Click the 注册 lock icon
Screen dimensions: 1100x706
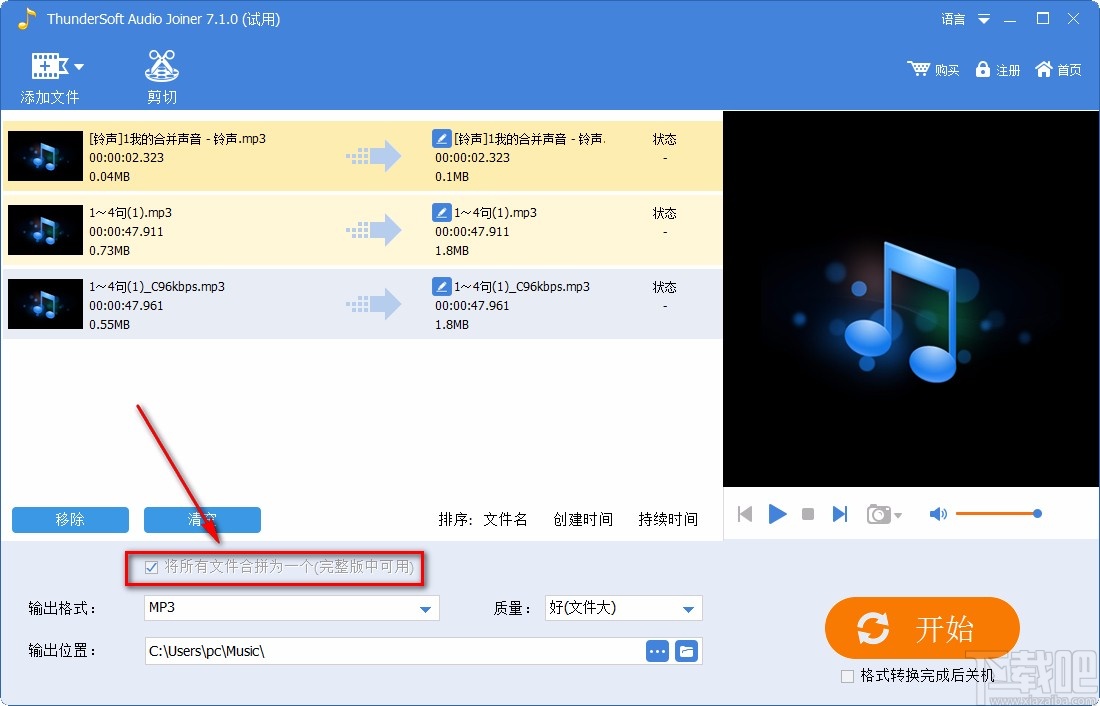pyautogui.click(x=985, y=69)
